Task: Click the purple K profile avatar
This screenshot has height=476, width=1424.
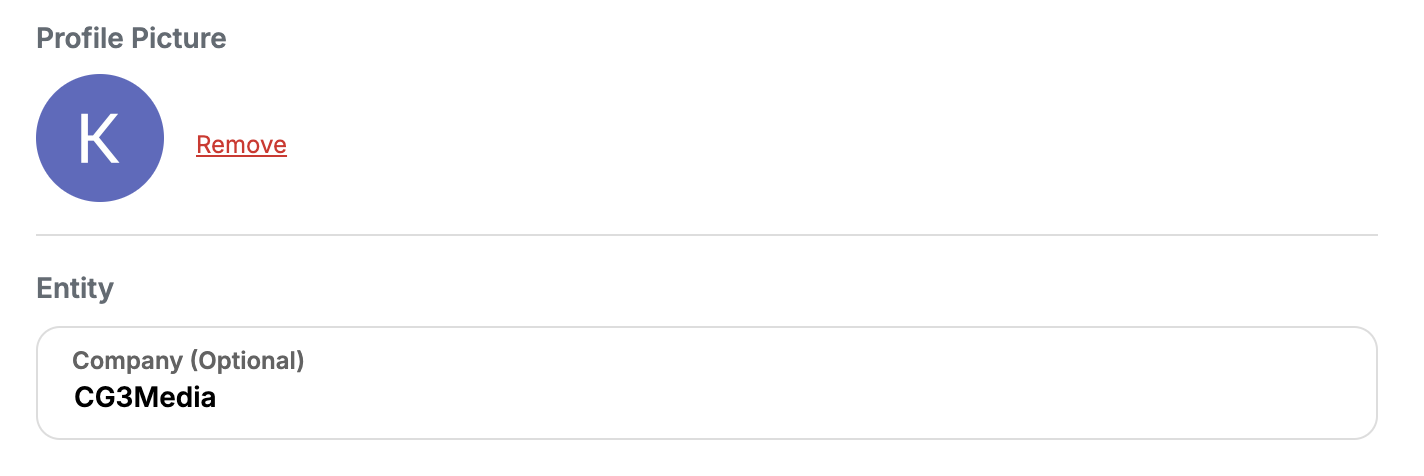Action: click(100, 138)
